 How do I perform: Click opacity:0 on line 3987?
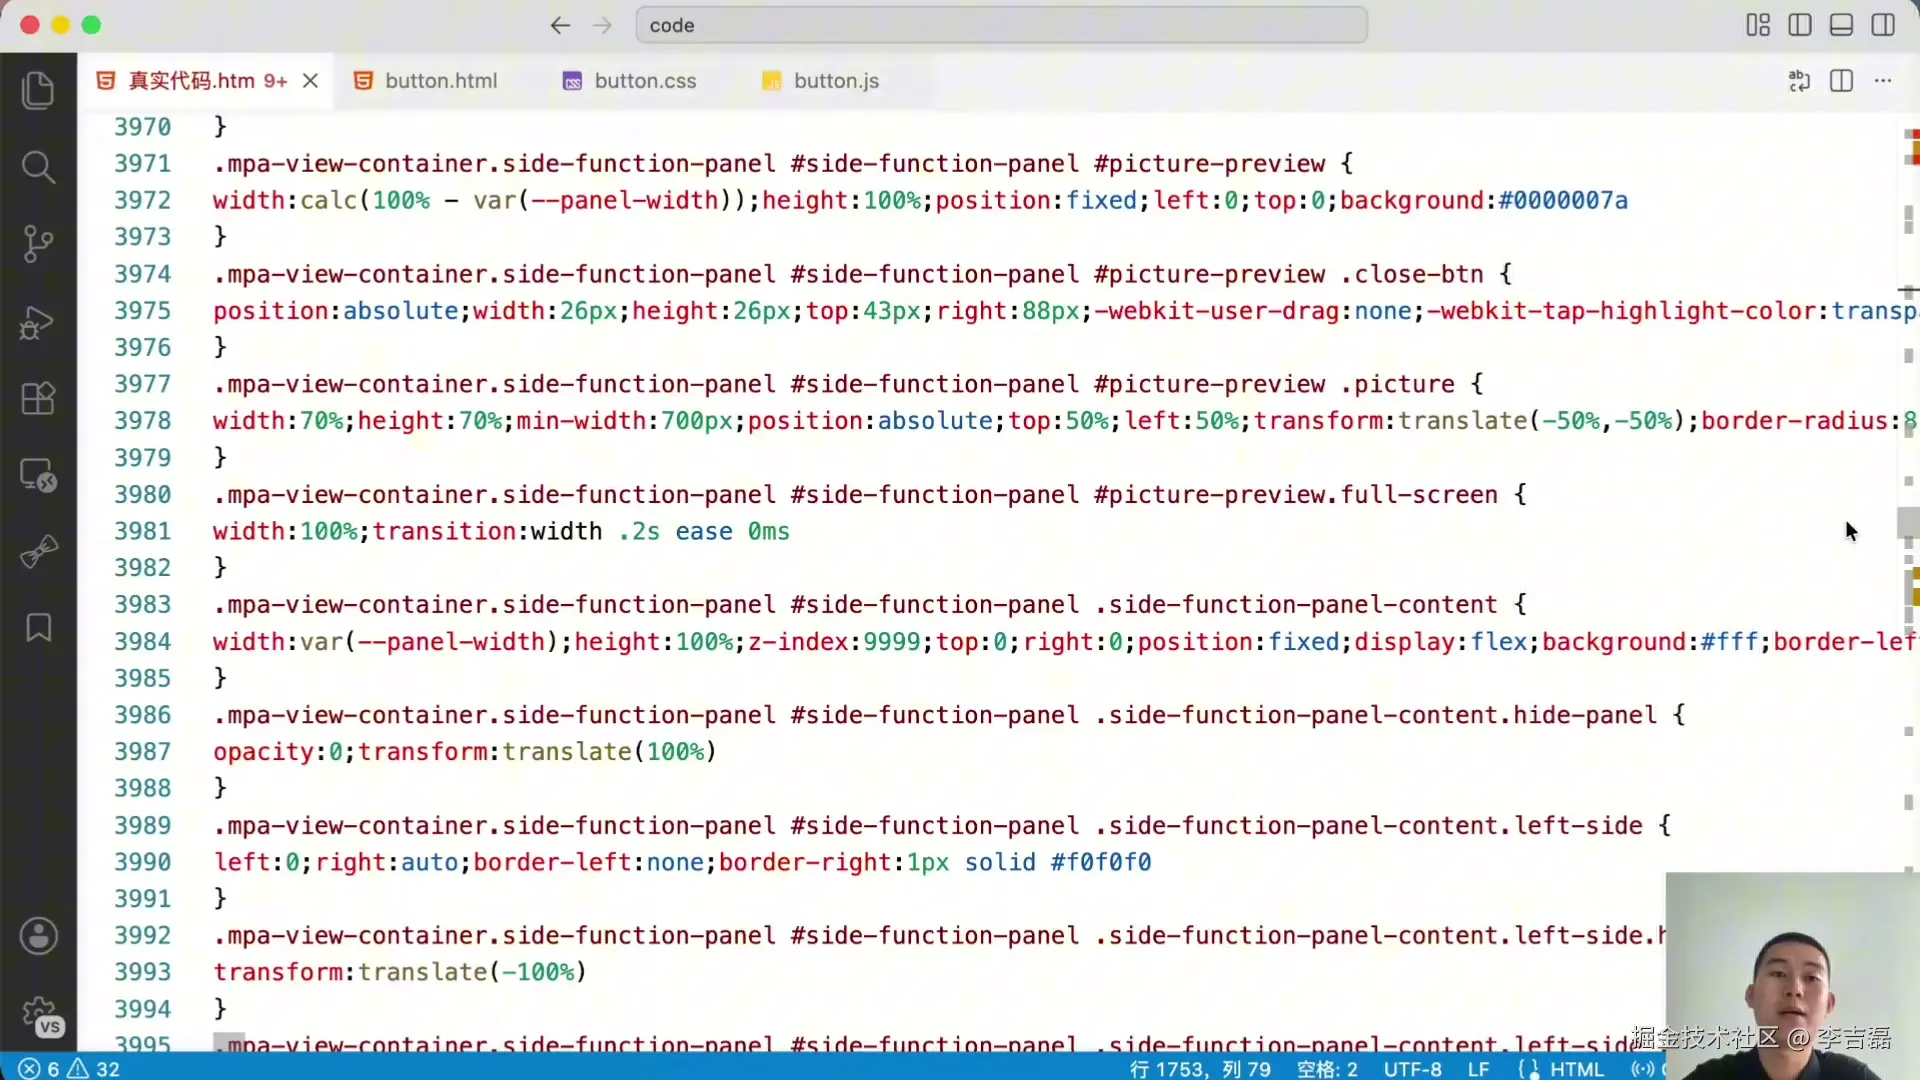coord(277,752)
